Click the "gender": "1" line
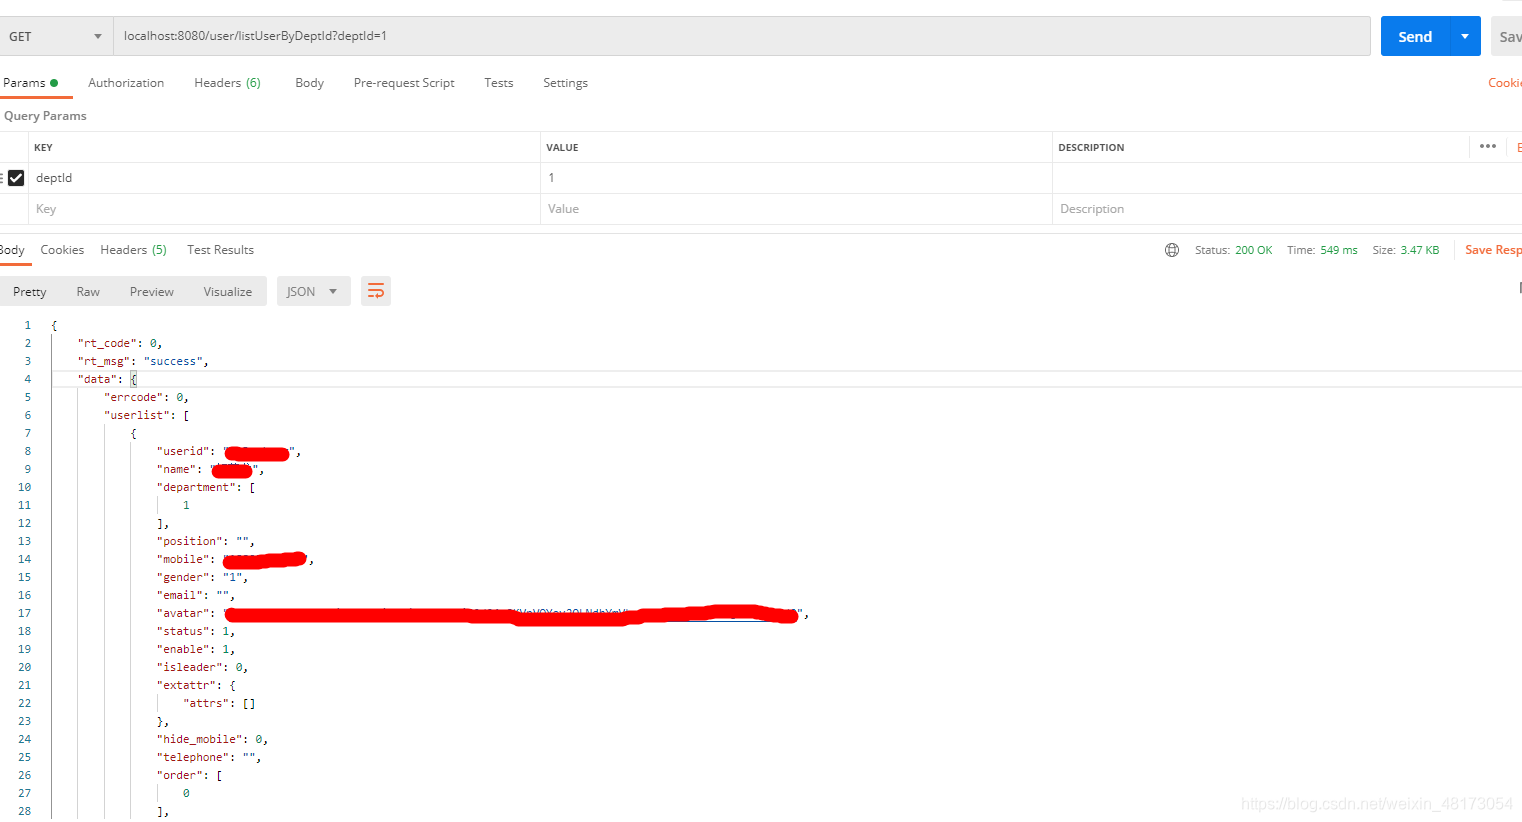 [202, 577]
